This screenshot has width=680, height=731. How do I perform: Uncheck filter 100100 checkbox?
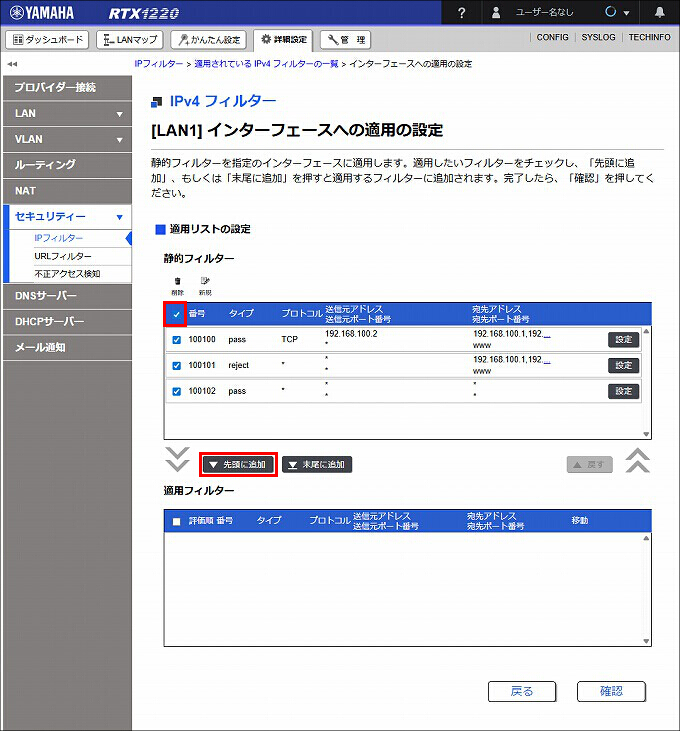(176, 340)
